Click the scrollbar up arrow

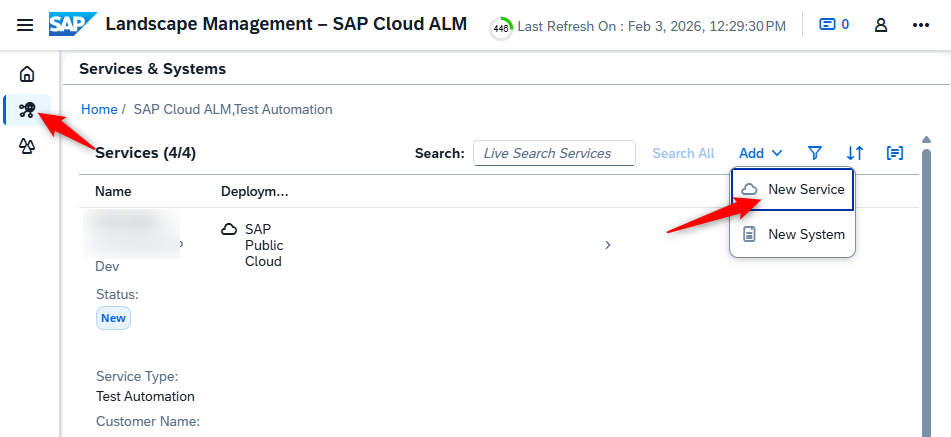coord(926,140)
